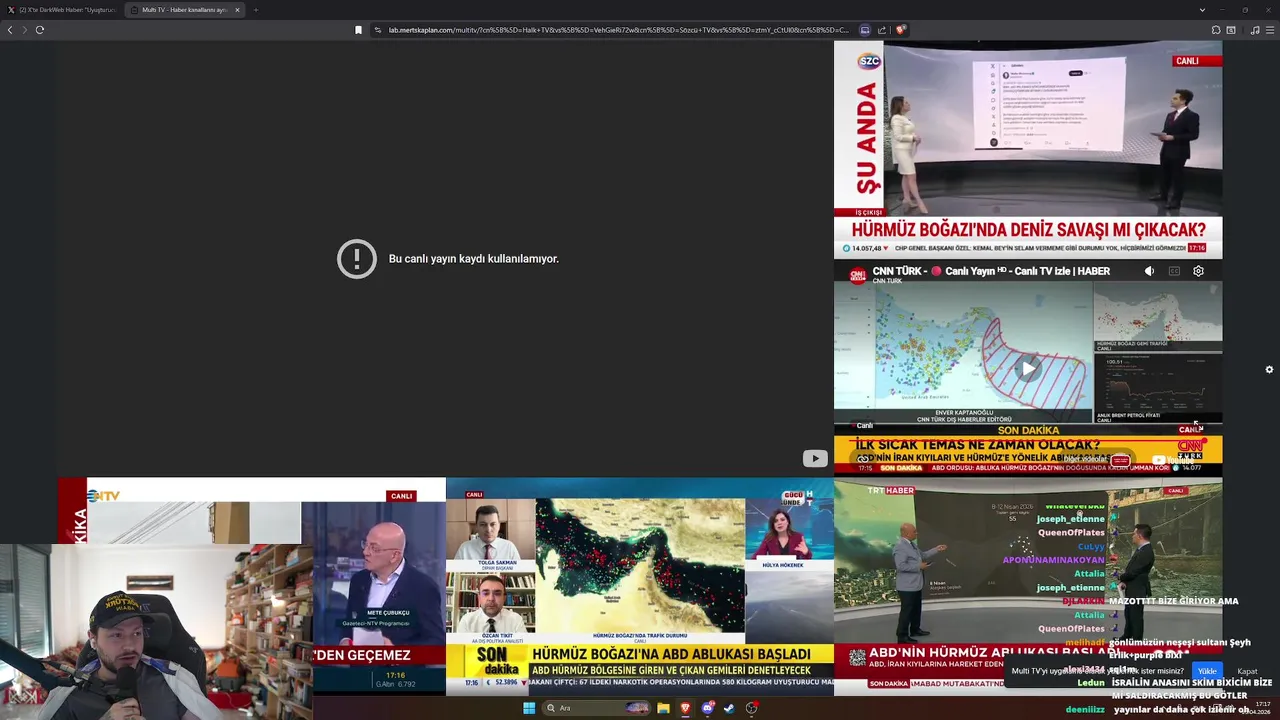
Task: Reload the current page
Action: pyautogui.click(x=40, y=30)
